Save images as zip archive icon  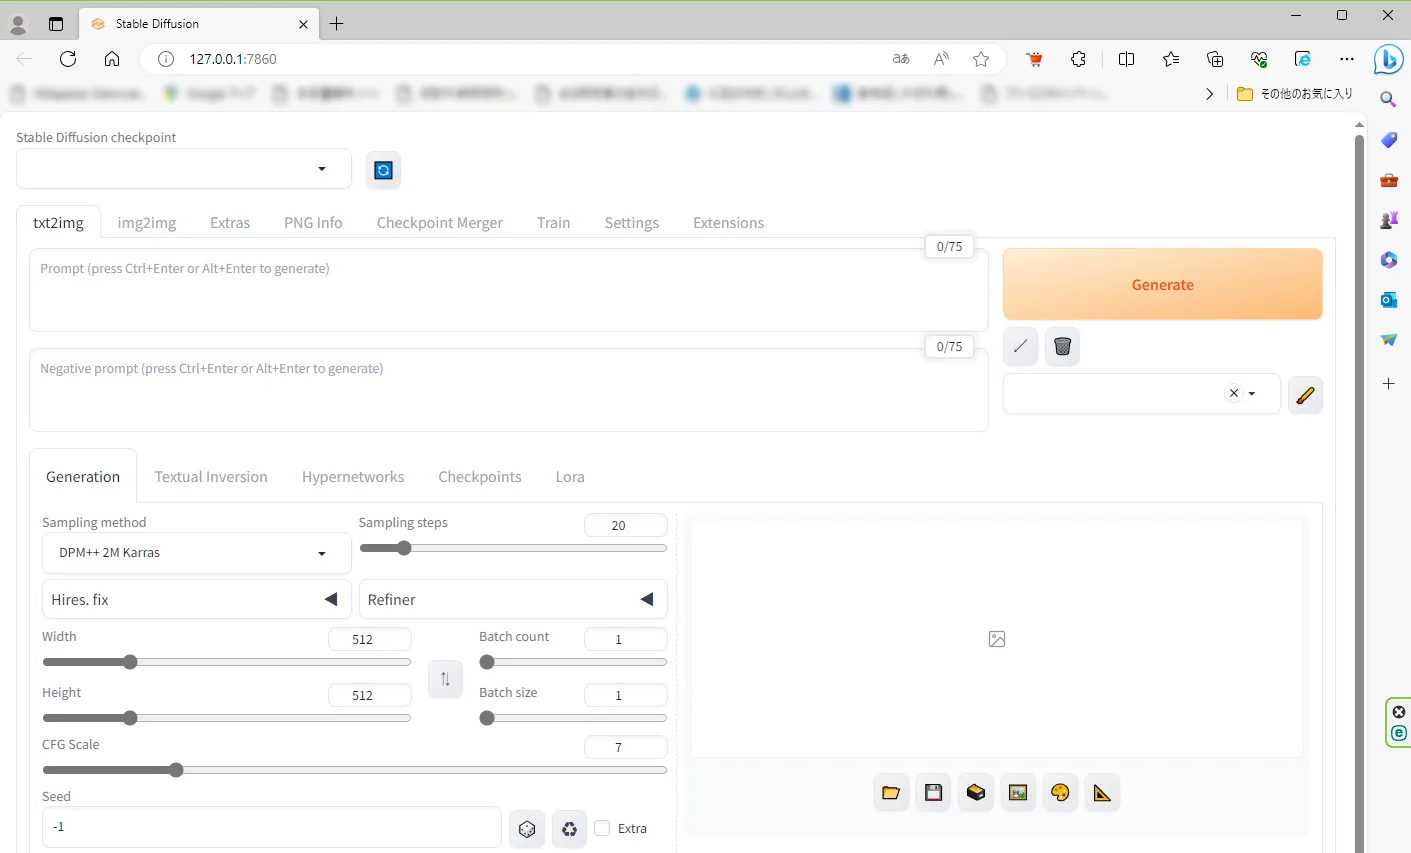(x=976, y=793)
